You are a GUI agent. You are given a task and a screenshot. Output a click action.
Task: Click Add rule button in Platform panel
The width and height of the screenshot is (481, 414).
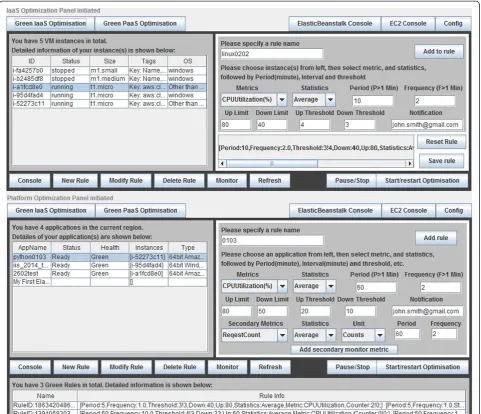click(436, 238)
